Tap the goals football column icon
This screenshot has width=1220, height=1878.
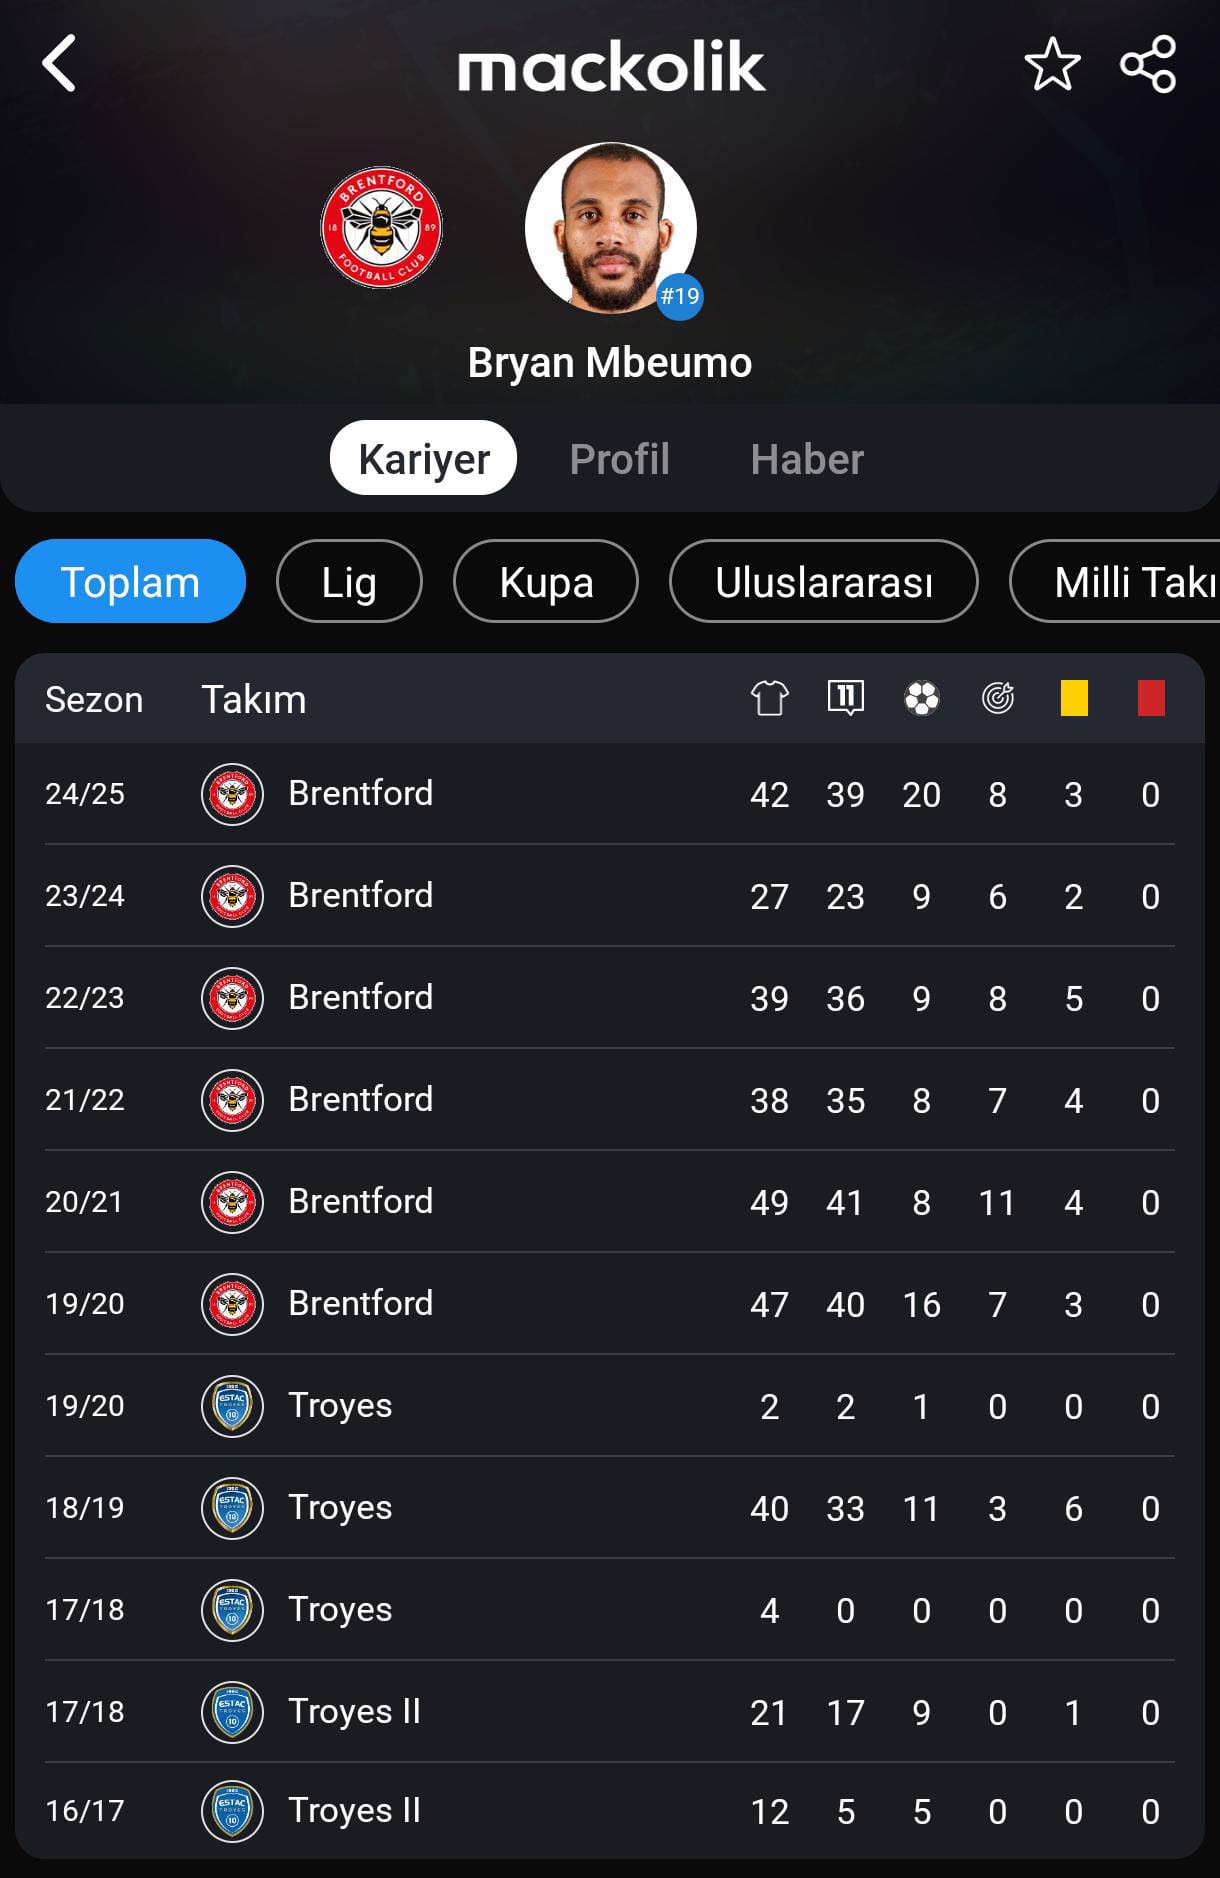coord(922,698)
